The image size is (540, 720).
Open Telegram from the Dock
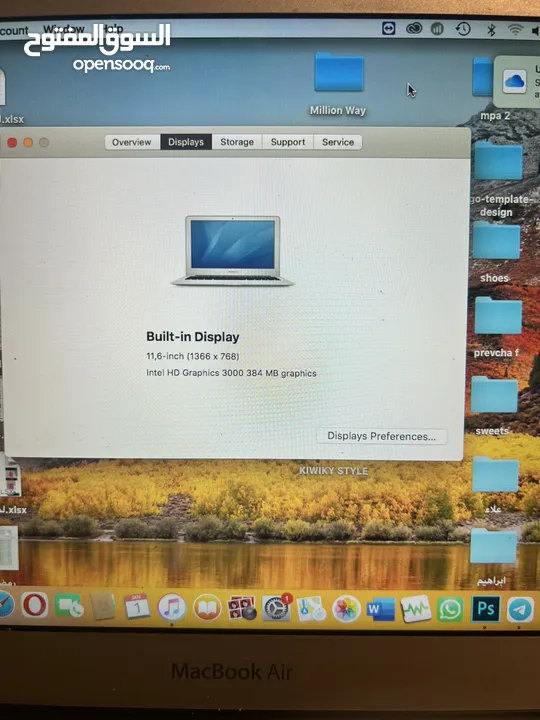520,610
